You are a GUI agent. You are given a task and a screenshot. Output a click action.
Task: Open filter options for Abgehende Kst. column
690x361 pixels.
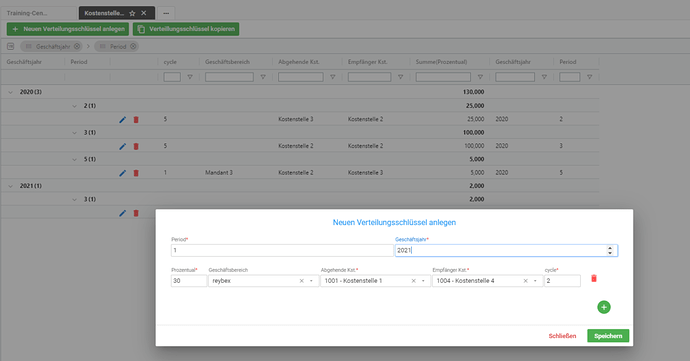click(x=333, y=77)
